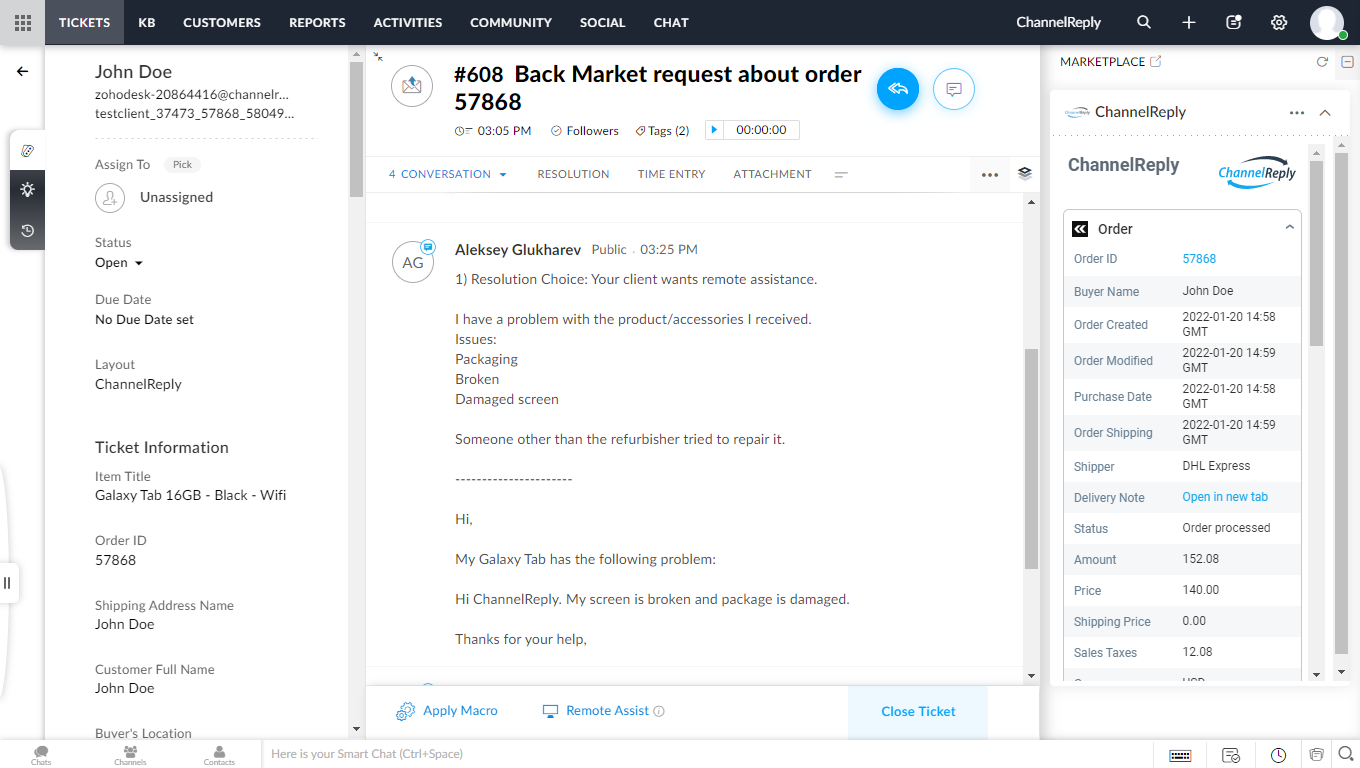Open Delivery Note in new tab link
This screenshot has width=1360, height=768.
(1225, 497)
